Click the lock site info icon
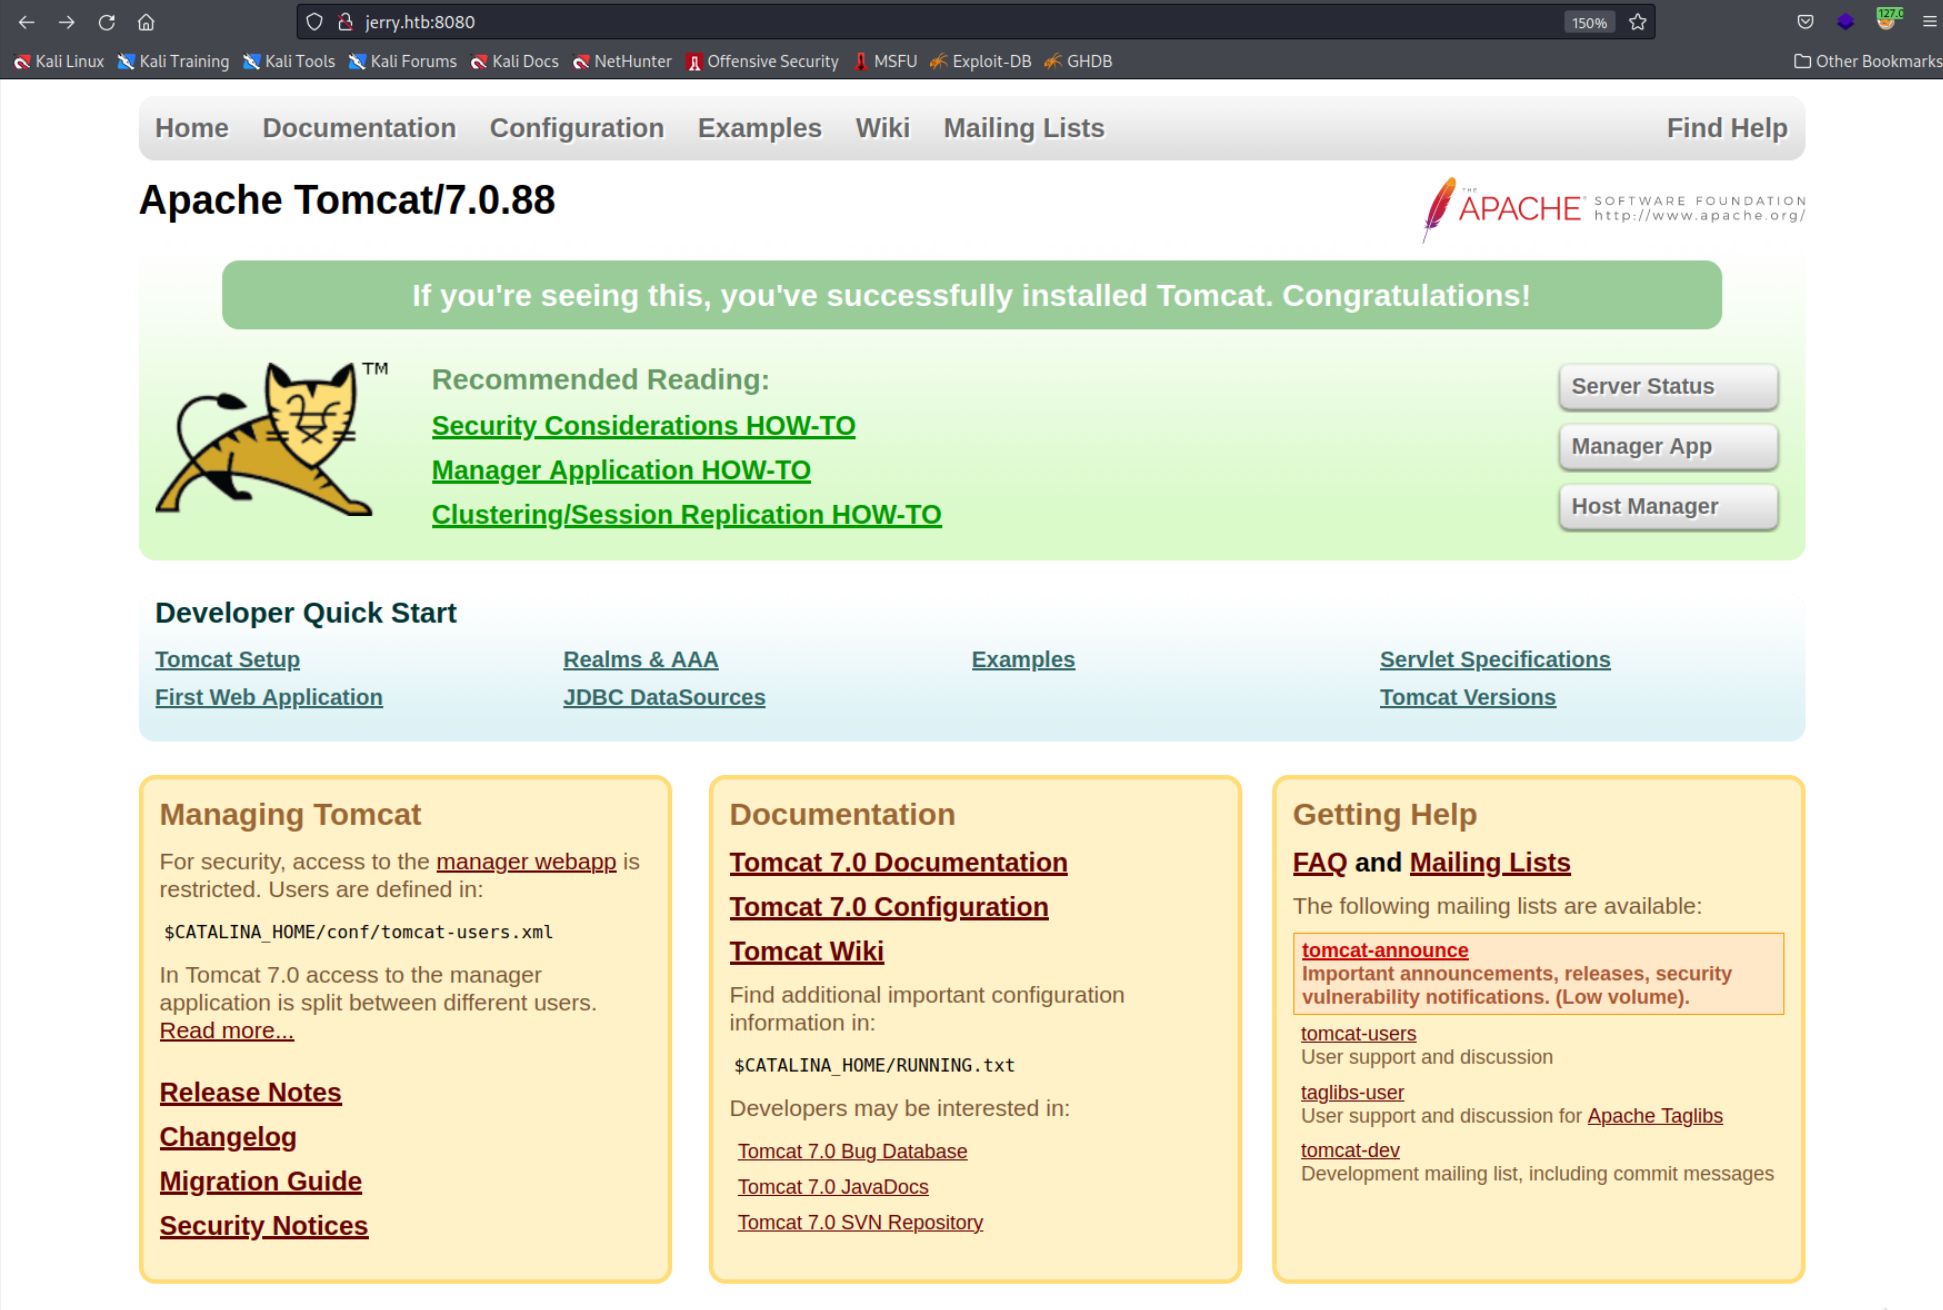 pyautogui.click(x=346, y=22)
